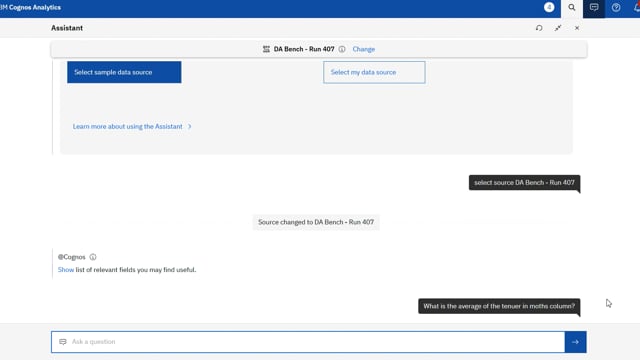Click the notification count badge showing 4

[549, 7]
